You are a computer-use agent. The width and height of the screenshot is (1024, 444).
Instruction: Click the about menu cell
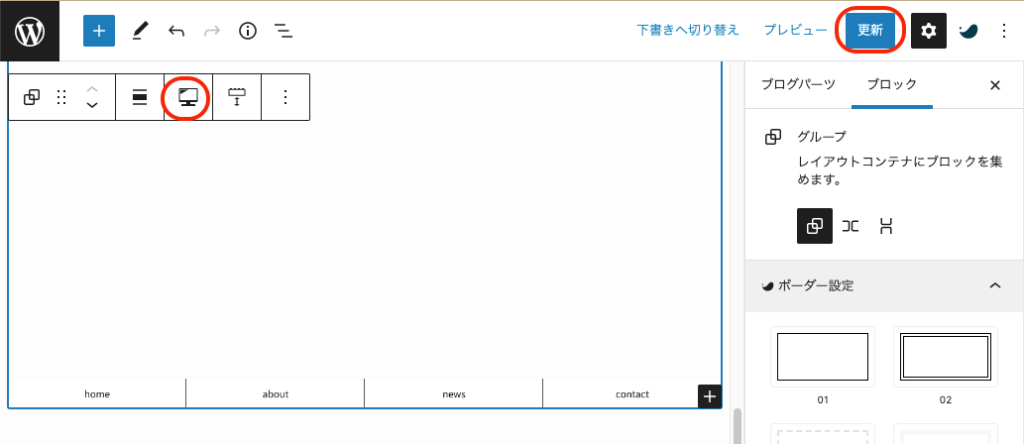click(275, 394)
